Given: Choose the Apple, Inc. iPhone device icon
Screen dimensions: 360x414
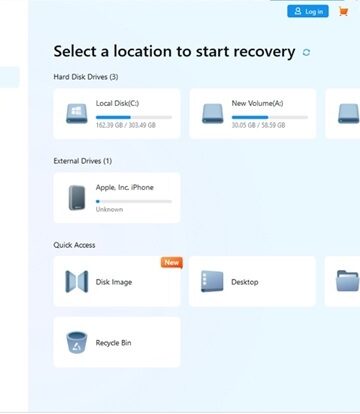Looking at the screenshot, I should [77, 198].
